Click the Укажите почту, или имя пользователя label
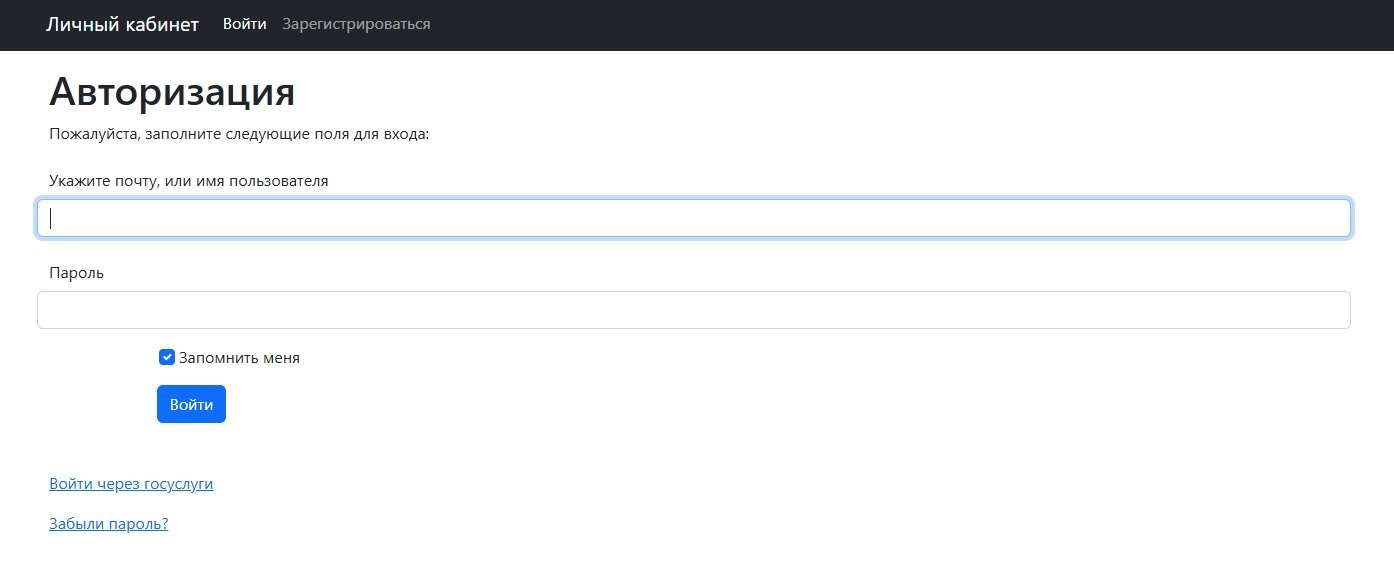Image resolution: width=1394 pixels, height=565 pixels. click(188, 181)
